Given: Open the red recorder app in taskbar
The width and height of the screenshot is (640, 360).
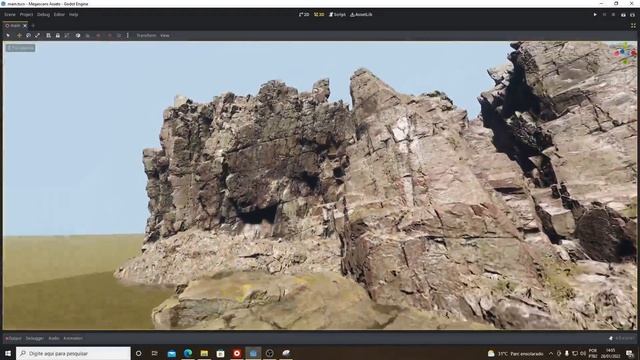Looking at the screenshot, I should click(237, 353).
